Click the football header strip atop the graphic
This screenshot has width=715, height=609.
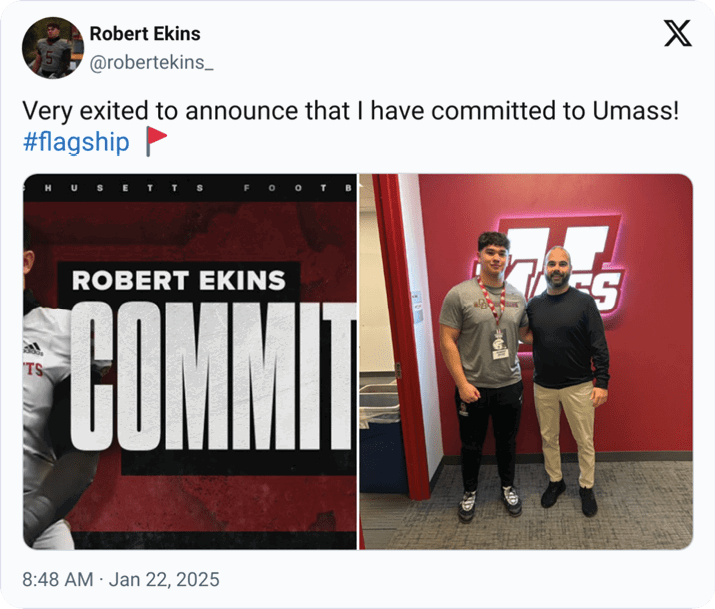190,187
